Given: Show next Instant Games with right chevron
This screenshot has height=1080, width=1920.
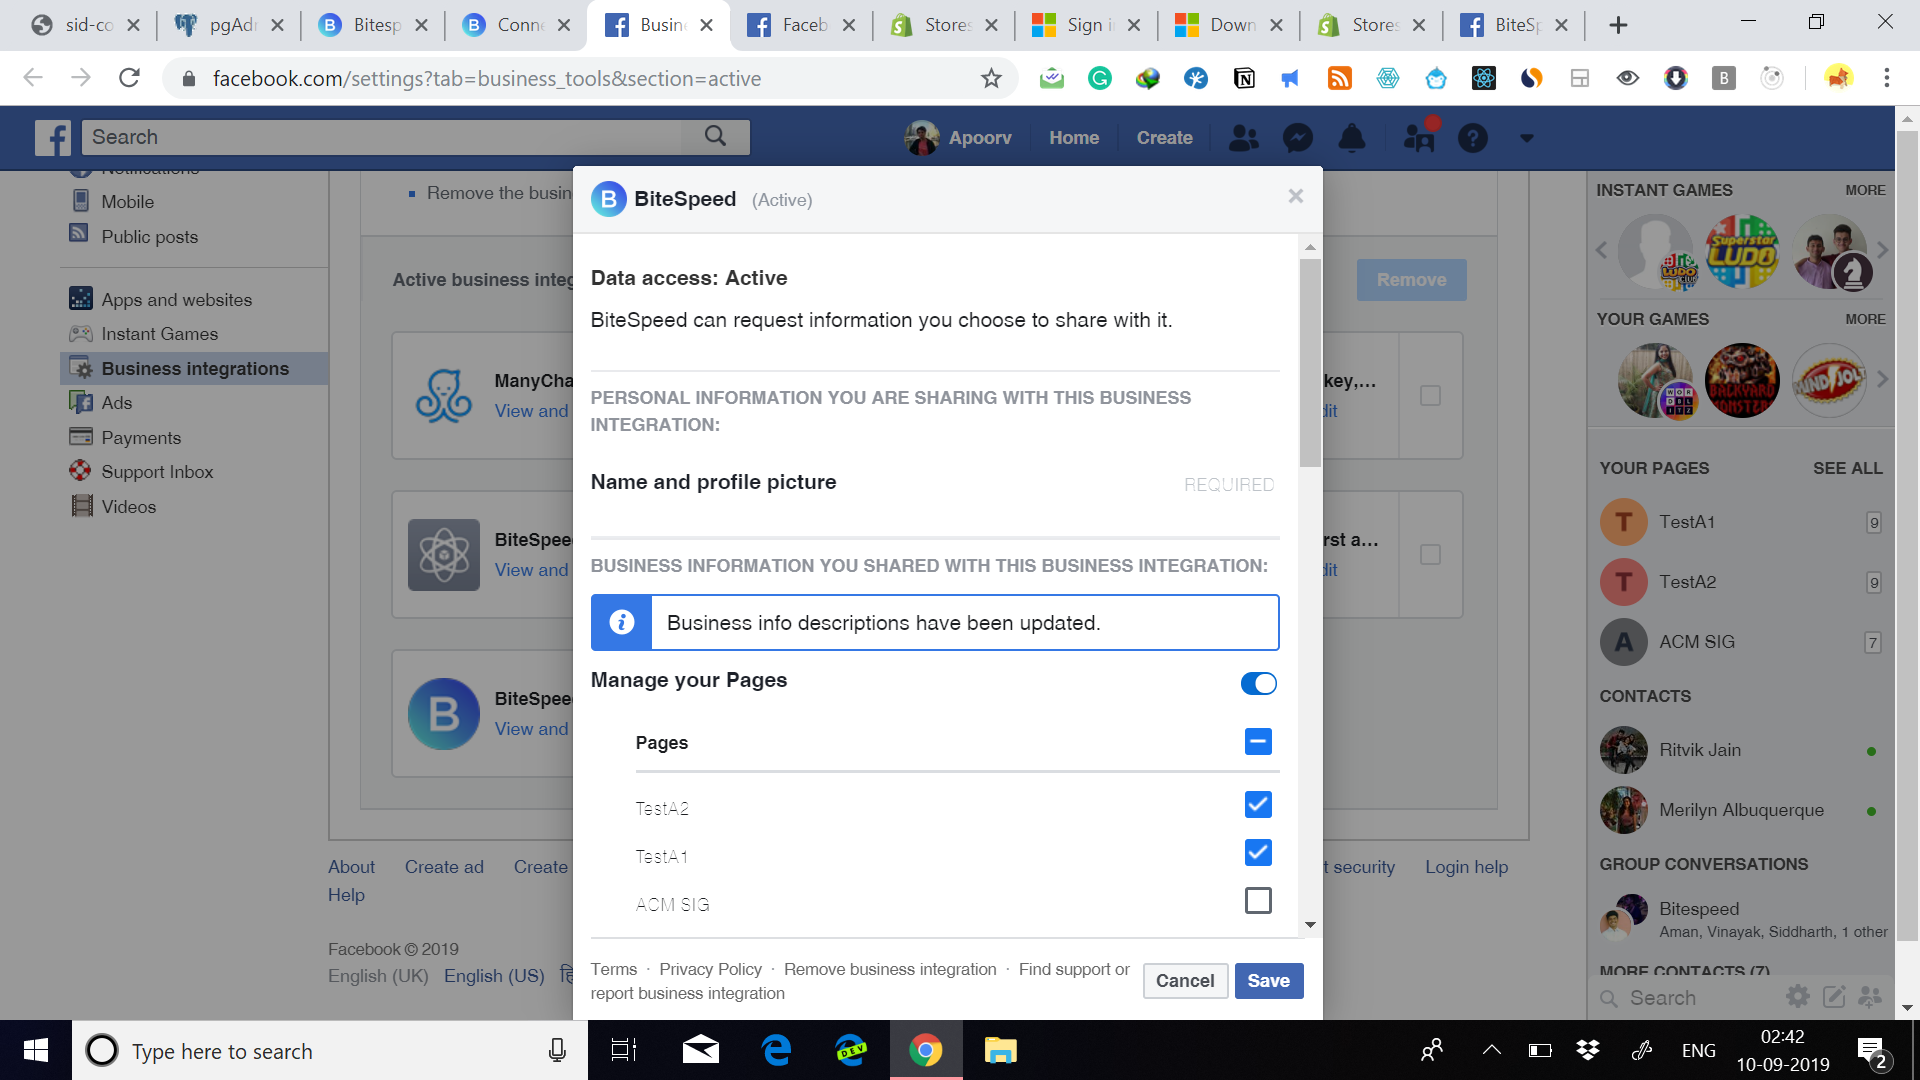Looking at the screenshot, I should [x=1882, y=250].
